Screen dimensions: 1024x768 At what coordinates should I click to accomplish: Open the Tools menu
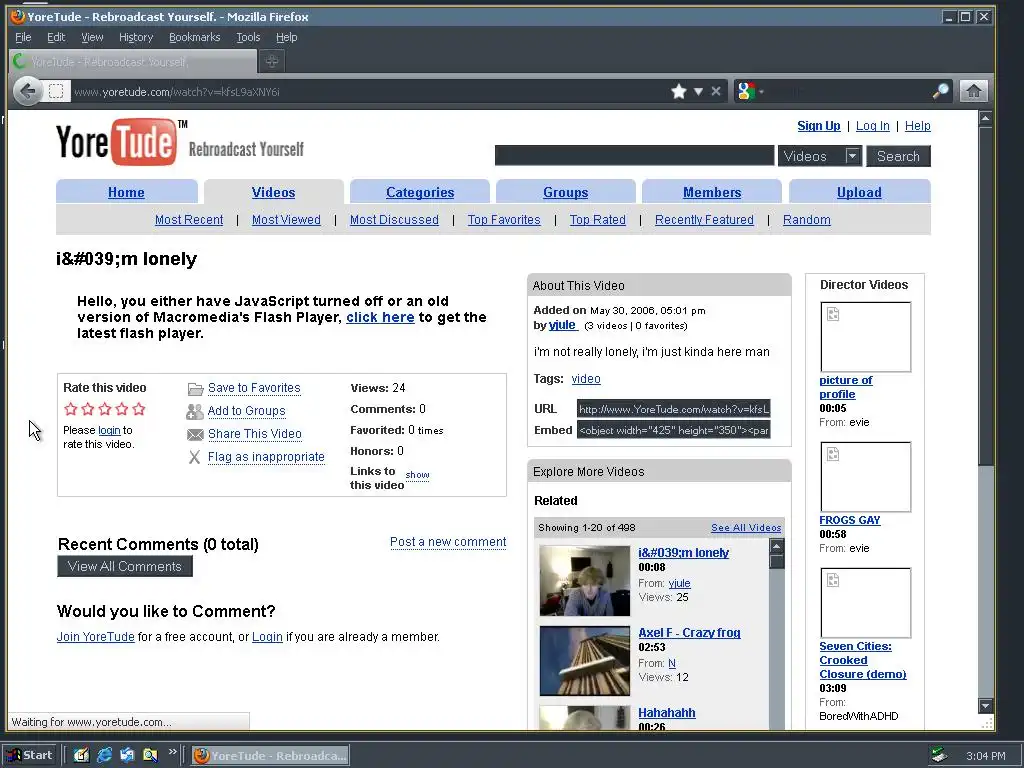pyautogui.click(x=248, y=37)
